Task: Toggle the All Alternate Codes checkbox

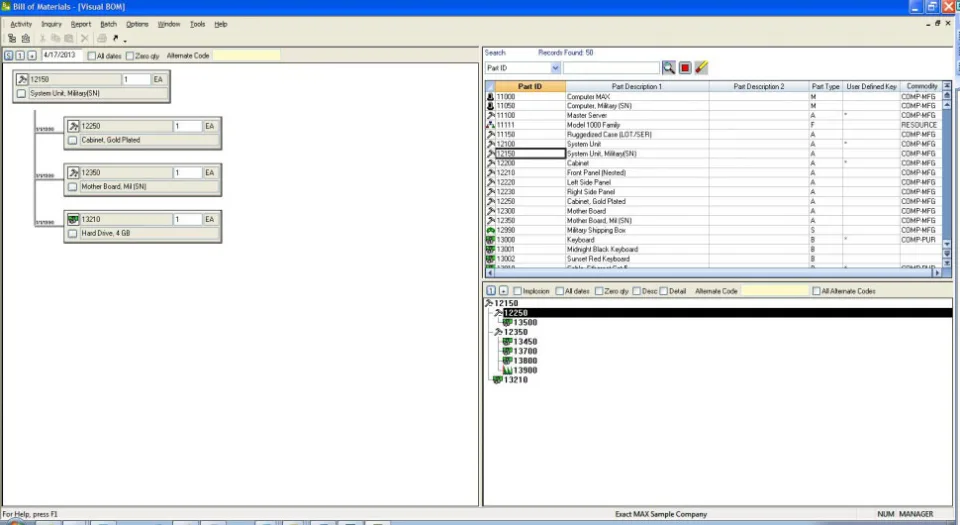Action: point(816,291)
